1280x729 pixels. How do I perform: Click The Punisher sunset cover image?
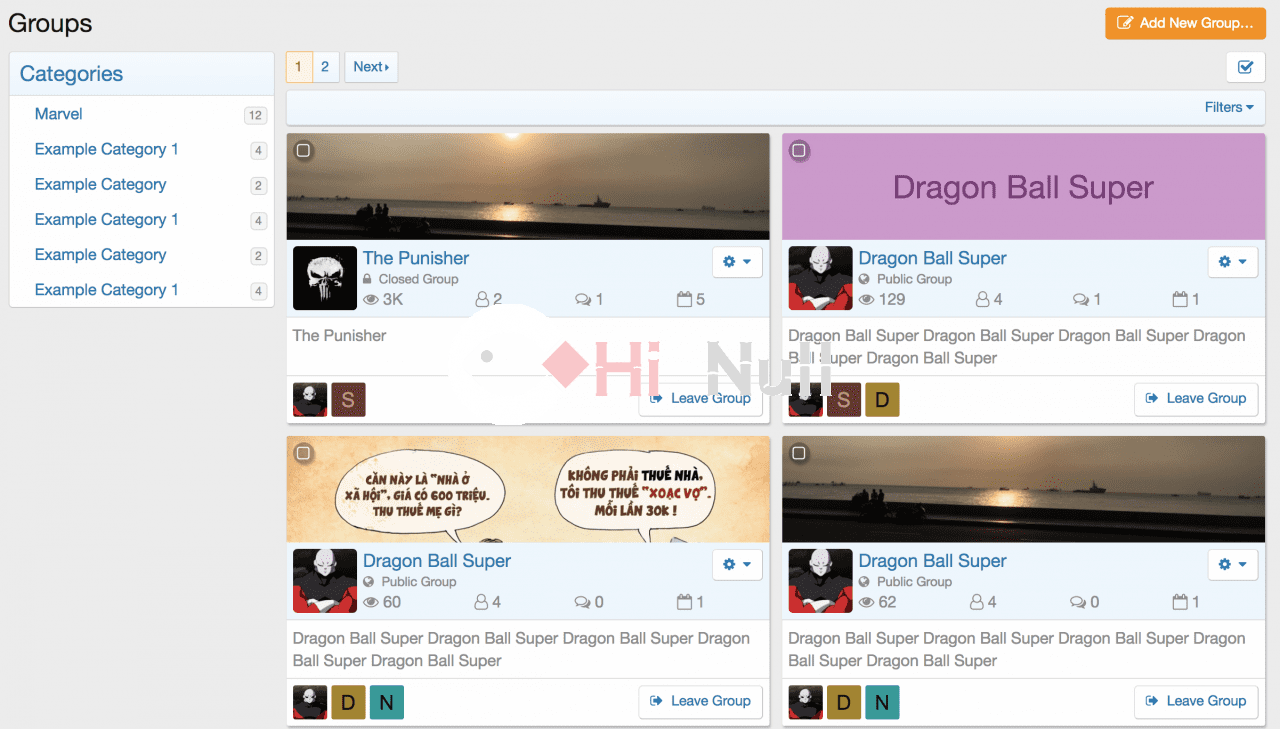tap(528, 187)
